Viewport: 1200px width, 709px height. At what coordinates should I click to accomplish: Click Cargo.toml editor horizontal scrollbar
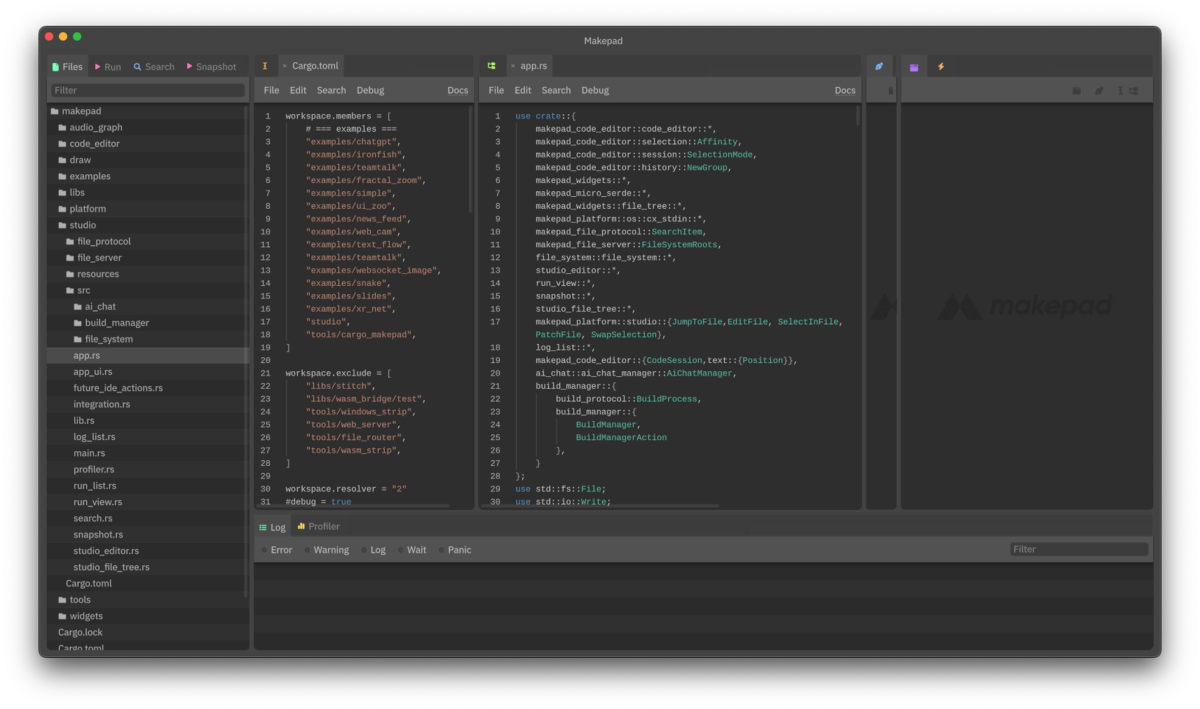[x=352, y=506]
